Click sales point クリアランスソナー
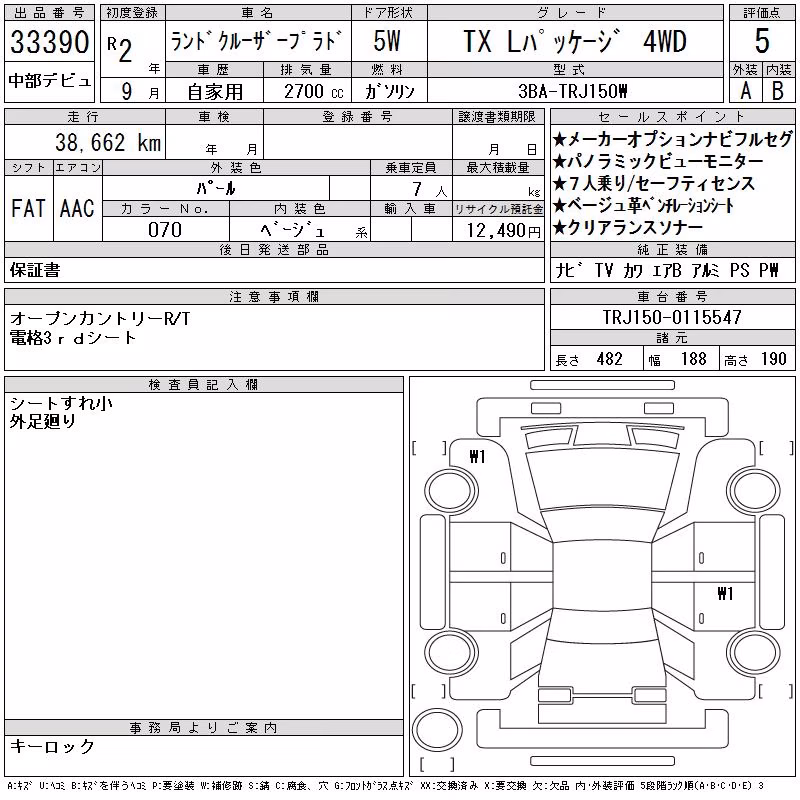The width and height of the screenshot is (800, 800). [x=628, y=227]
